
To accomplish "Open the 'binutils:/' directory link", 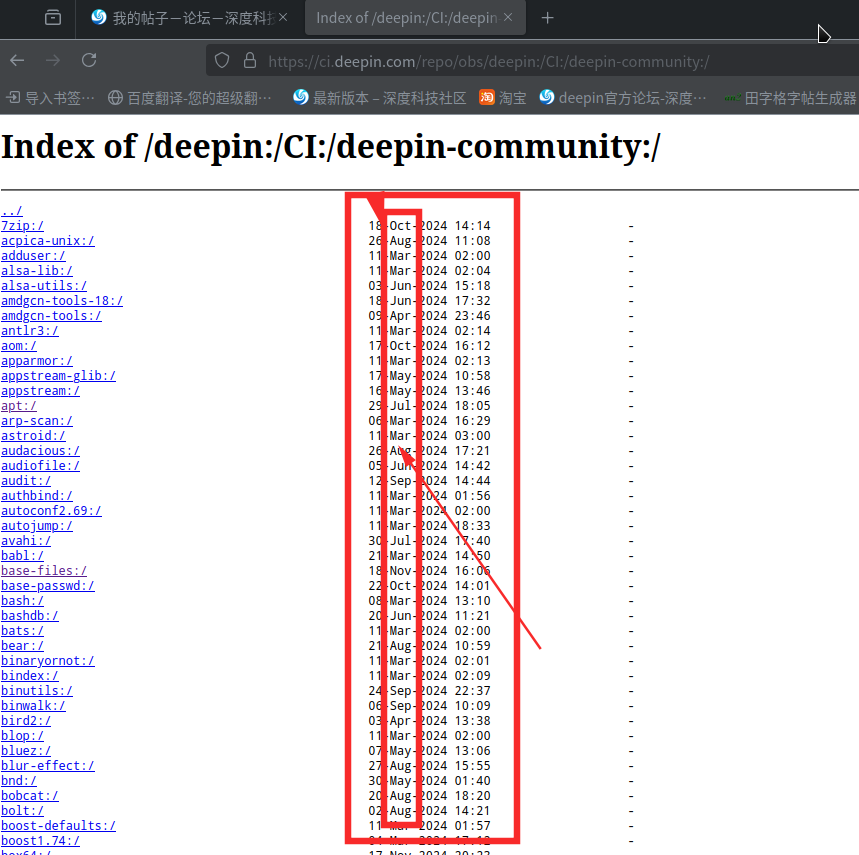I will pyautogui.click(x=37, y=691).
